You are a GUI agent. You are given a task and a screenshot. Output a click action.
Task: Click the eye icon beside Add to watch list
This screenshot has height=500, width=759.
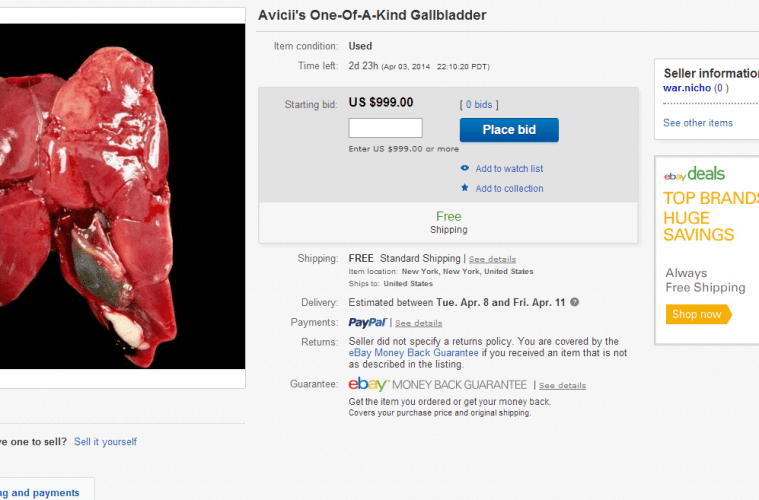tap(465, 168)
